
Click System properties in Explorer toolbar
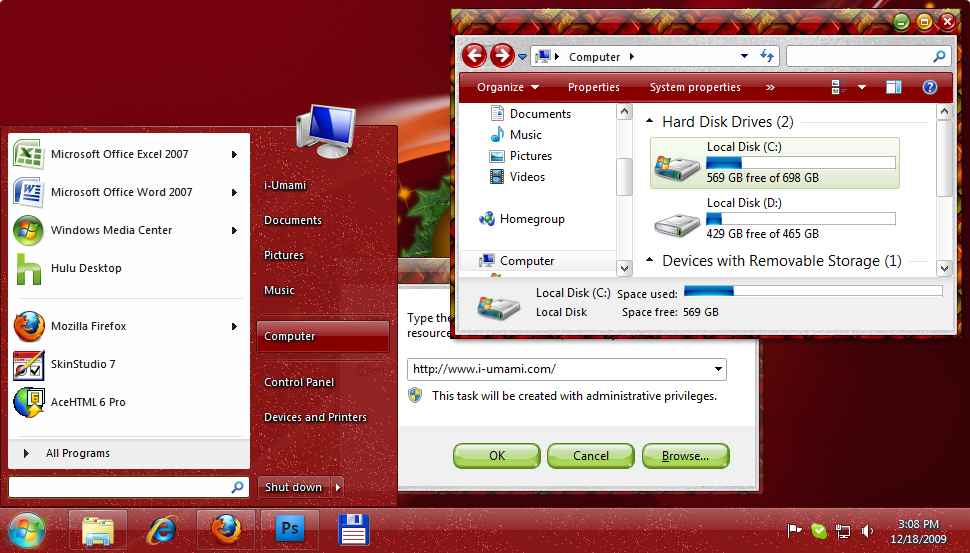coord(695,87)
